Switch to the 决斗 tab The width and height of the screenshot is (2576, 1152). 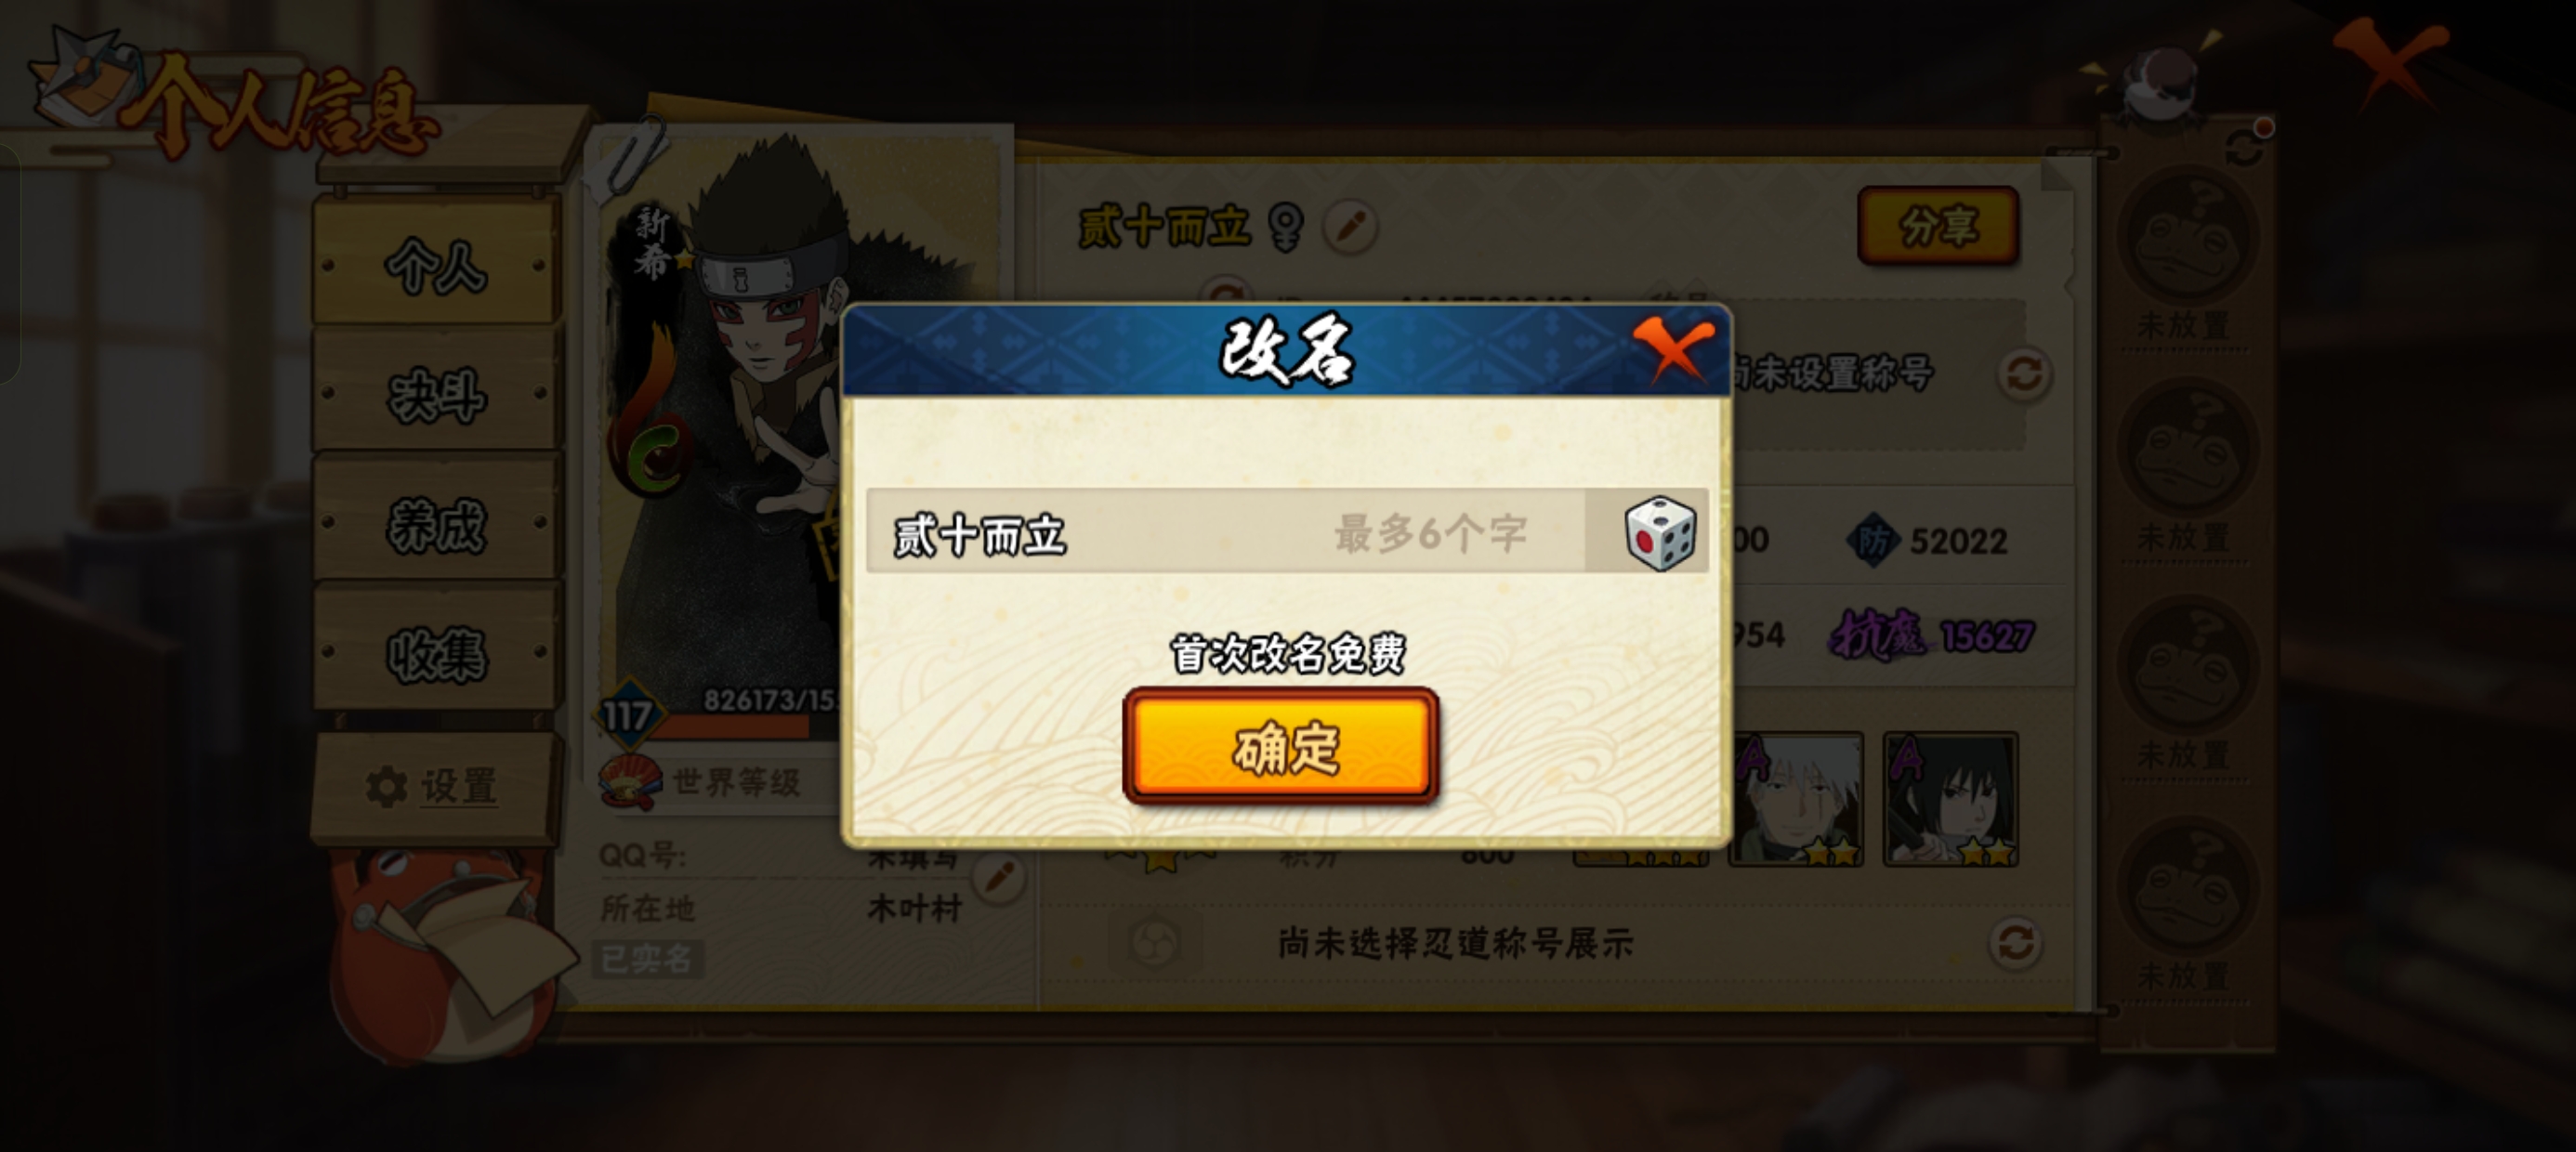pyautogui.click(x=434, y=394)
